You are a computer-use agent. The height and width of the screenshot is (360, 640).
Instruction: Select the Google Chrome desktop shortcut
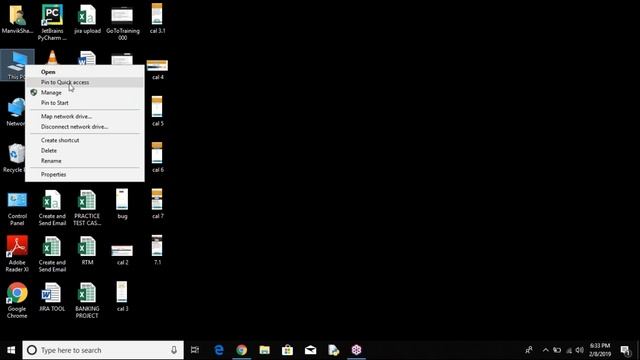click(x=17, y=300)
